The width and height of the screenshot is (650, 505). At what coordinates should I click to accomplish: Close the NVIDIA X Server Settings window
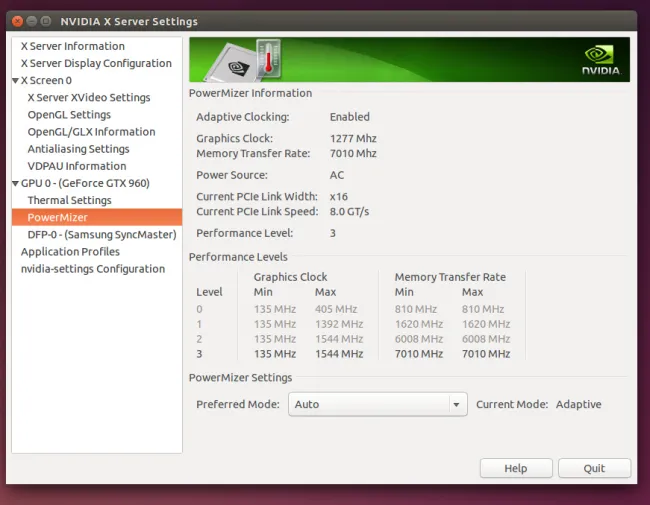tap(17, 21)
